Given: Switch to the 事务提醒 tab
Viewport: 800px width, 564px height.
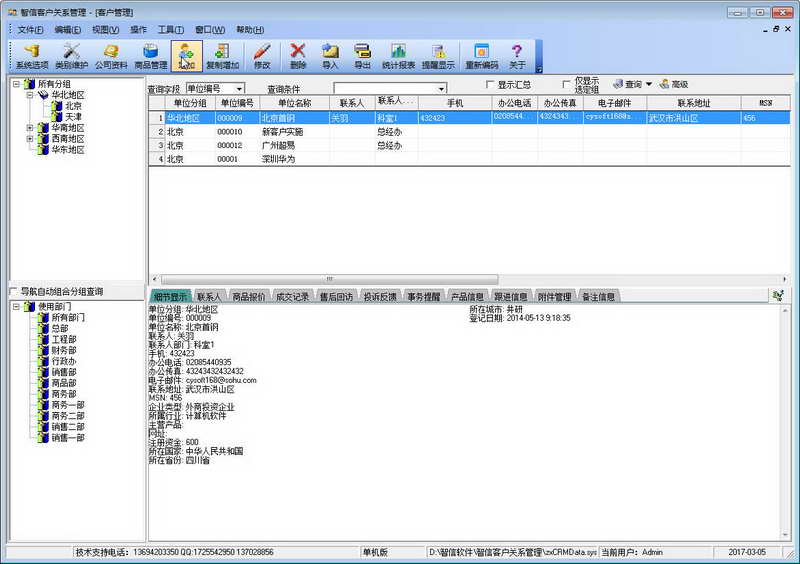Looking at the screenshot, I should tap(423, 297).
